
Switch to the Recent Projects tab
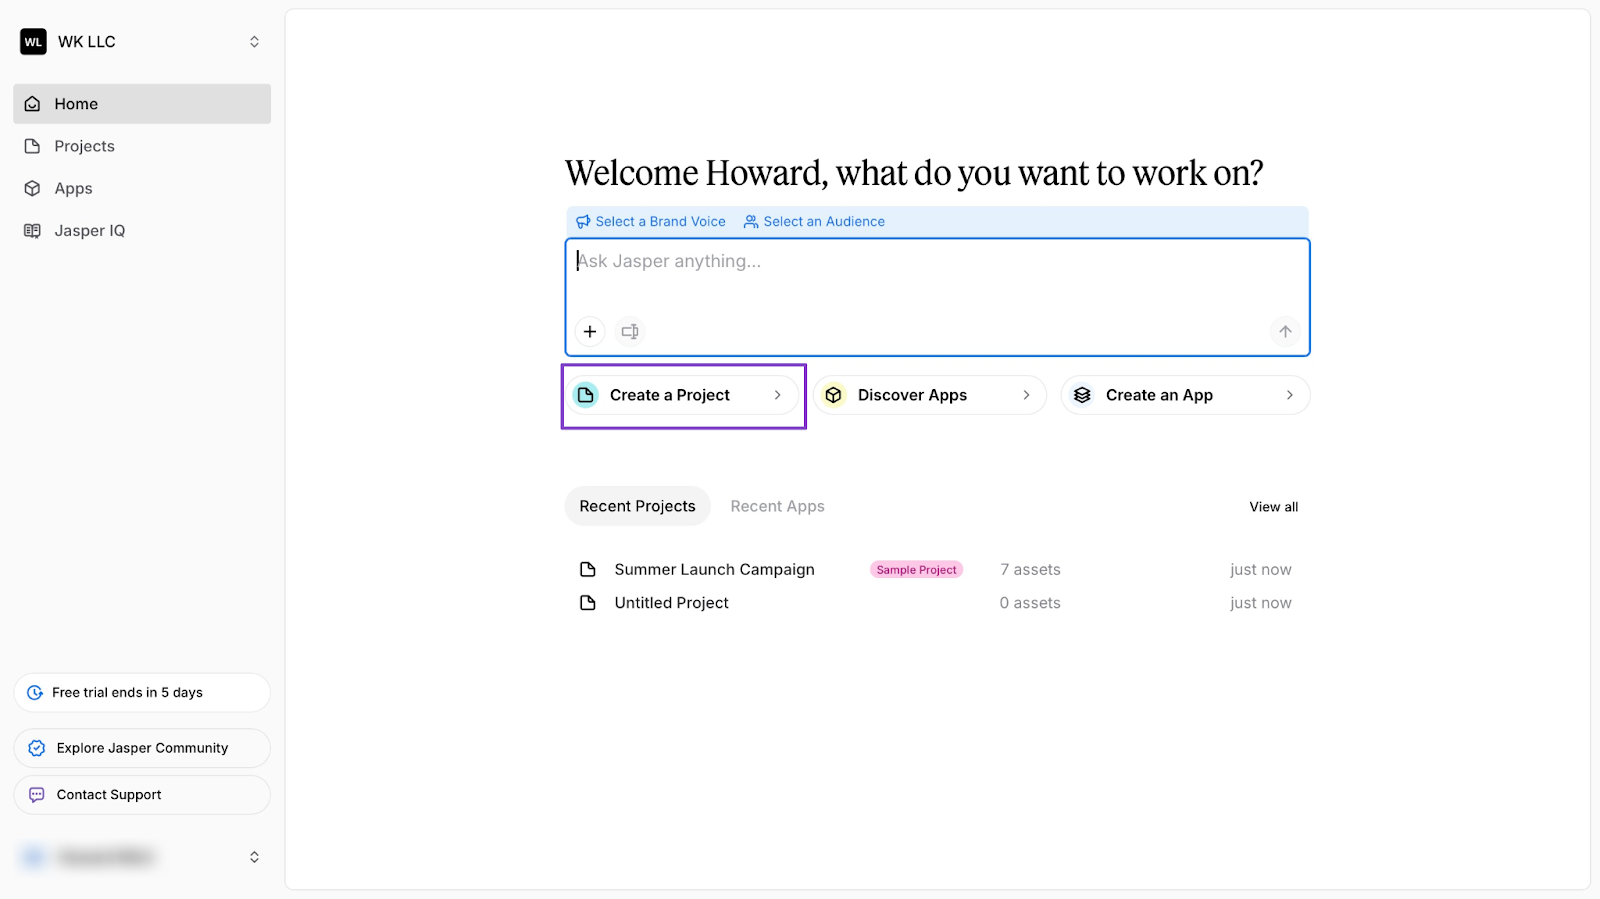pos(638,507)
